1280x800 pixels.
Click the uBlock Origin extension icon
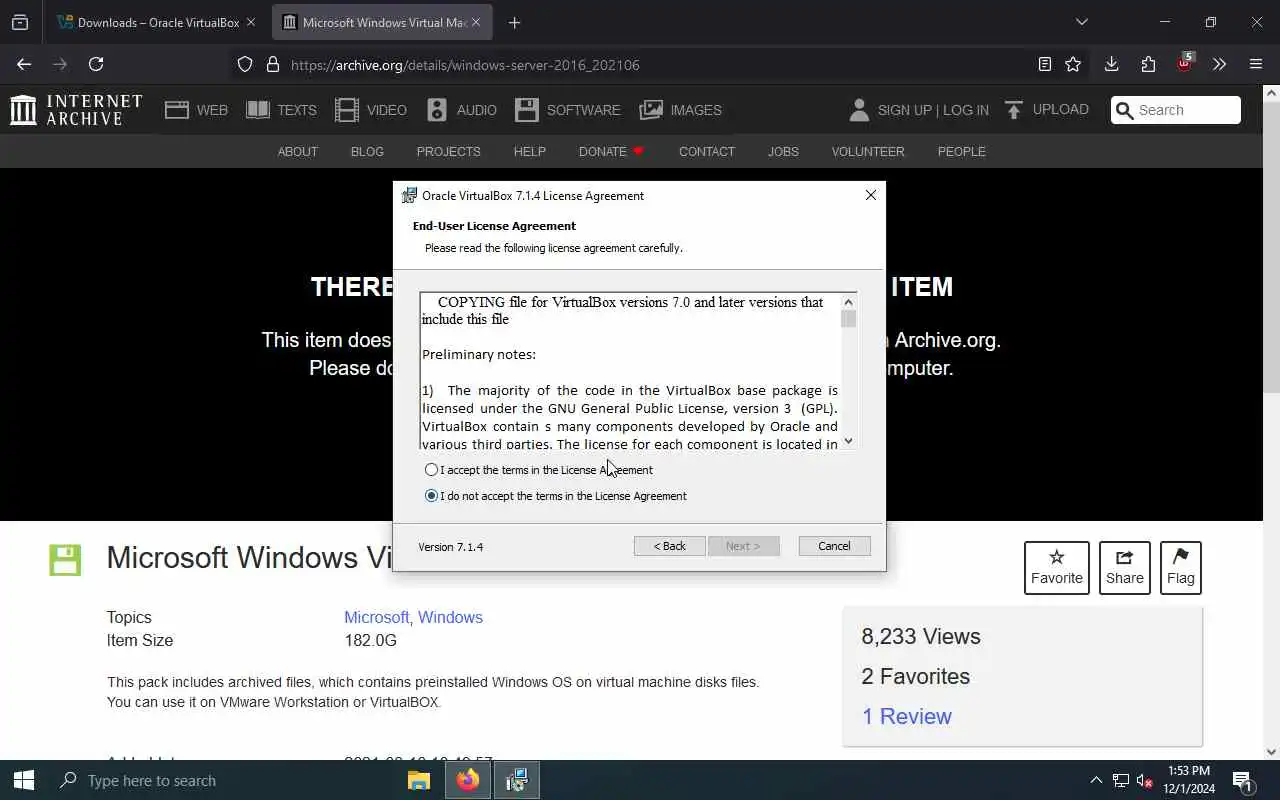click(x=1184, y=64)
